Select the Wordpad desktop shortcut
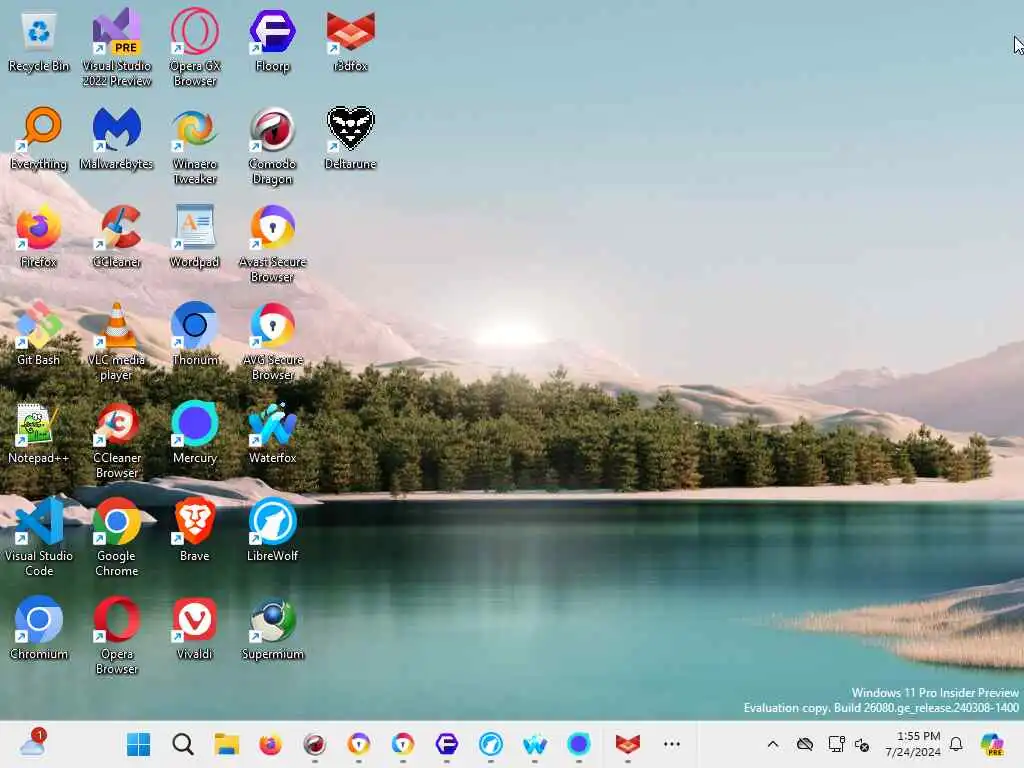1024x768 pixels. tap(195, 237)
